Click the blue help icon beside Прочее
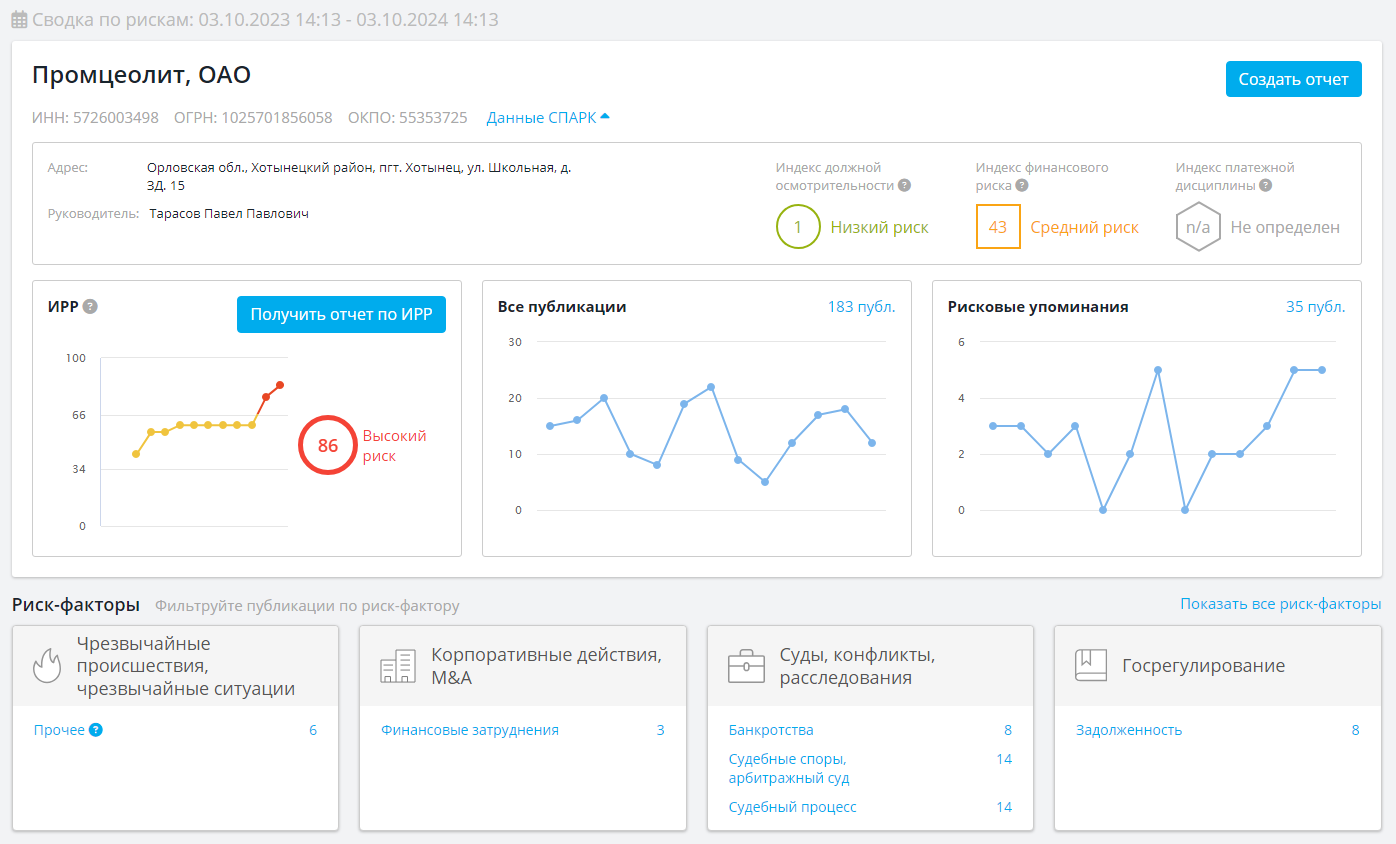The height and width of the screenshot is (844, 1396). click(96, 730)
